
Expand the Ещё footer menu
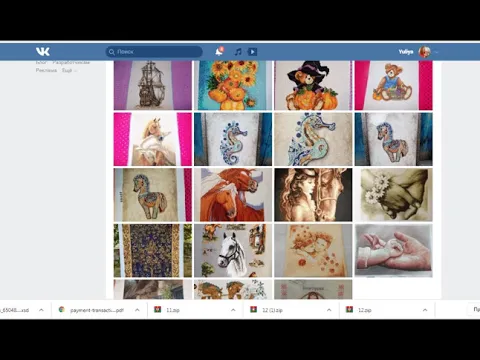(x=69, y=70)
